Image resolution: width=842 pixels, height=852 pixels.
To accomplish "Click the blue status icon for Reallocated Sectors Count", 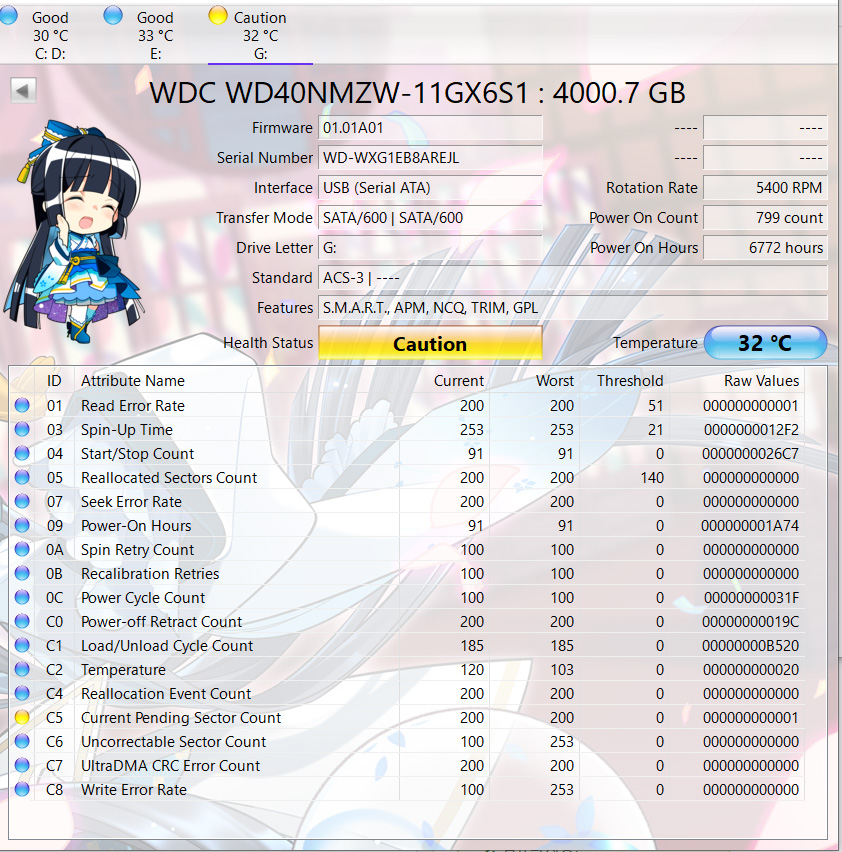I will click(x=22, y=477).
